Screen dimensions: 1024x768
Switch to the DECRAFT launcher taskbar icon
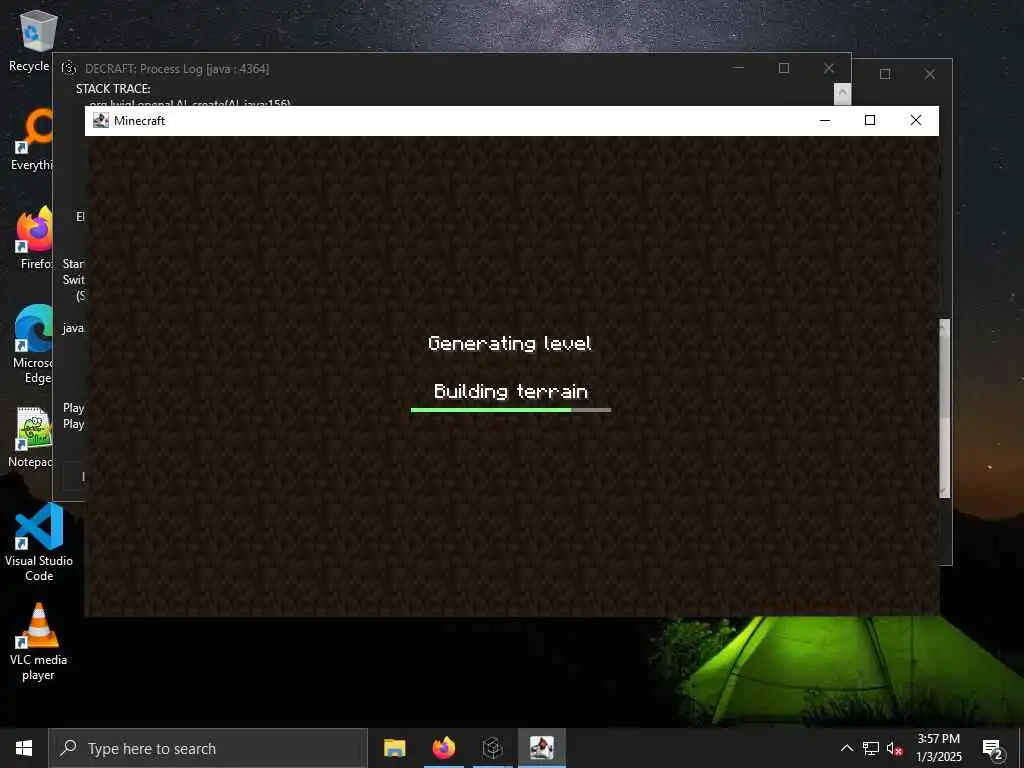[x=492, y=748]
